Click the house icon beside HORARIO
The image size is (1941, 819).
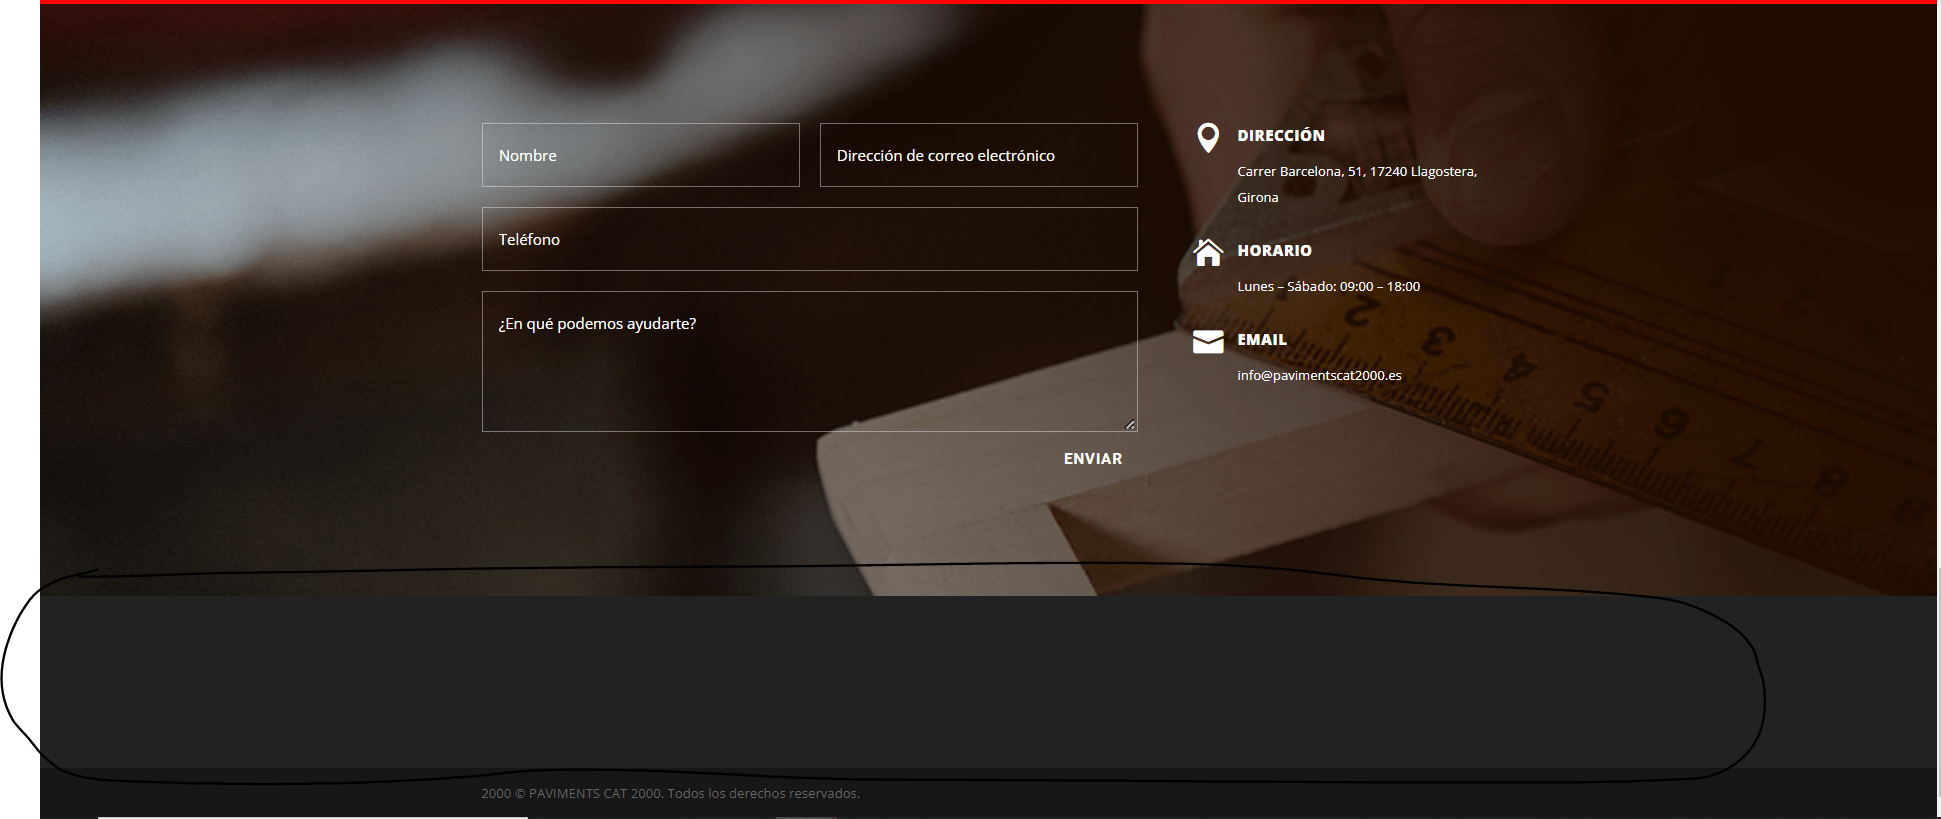[1208, 253]
